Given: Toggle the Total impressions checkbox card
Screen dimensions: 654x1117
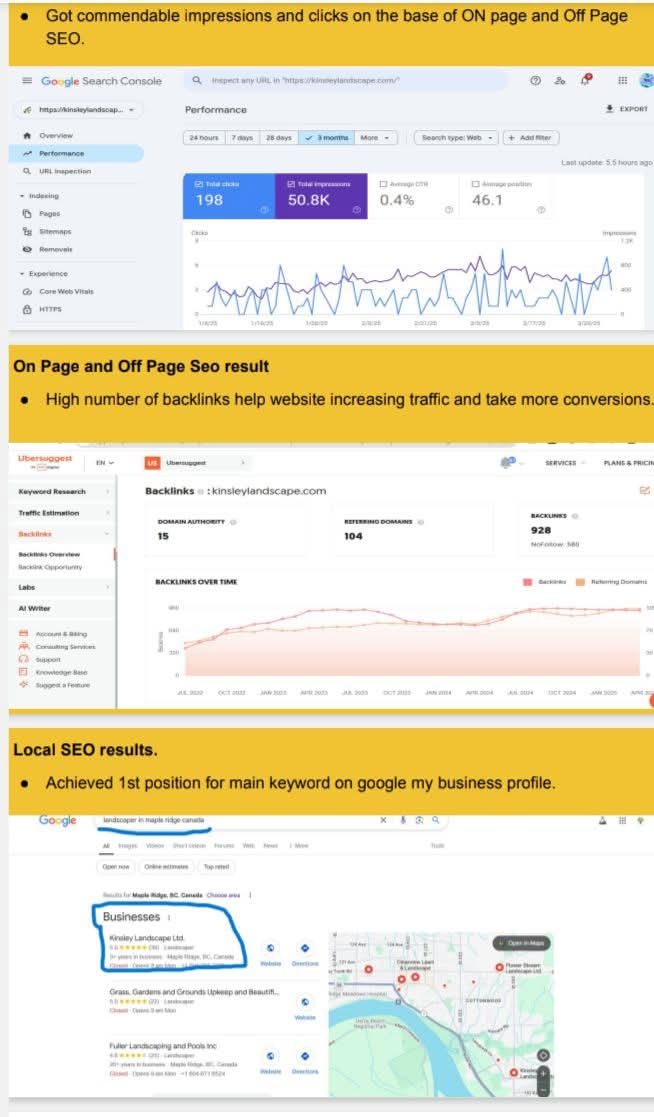Looking at the screenshot, I should pos(321,196).
